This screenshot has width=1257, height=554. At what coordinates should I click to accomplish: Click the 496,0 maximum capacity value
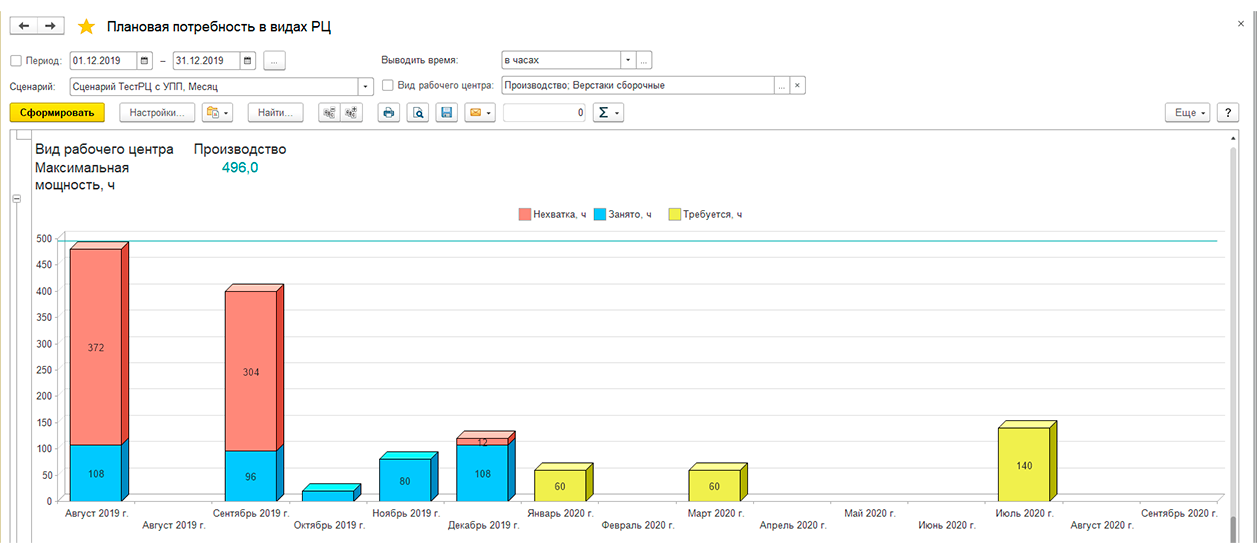click(x=240, y=168)
